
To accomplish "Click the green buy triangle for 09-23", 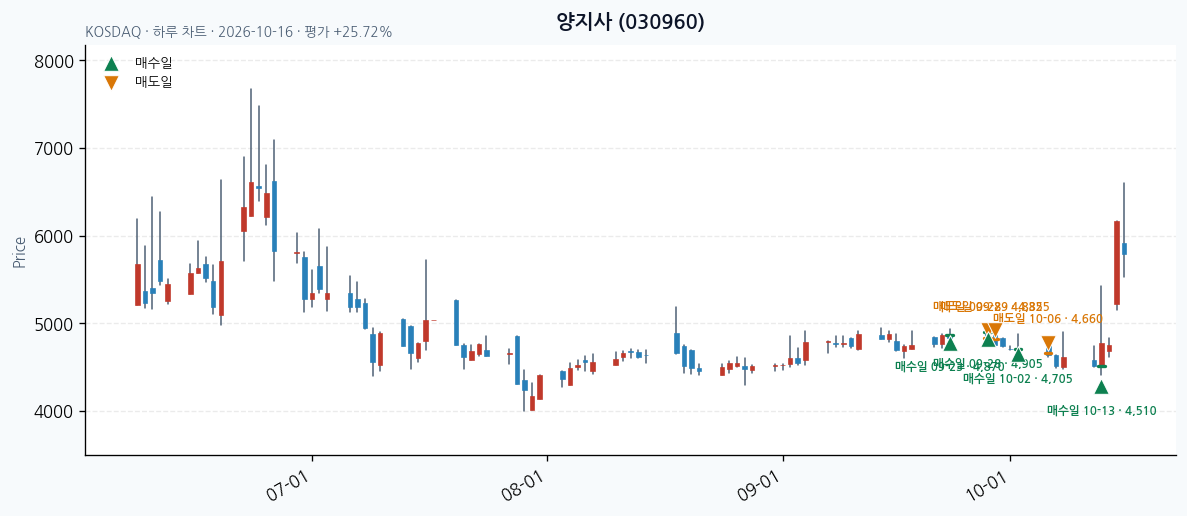I will pos(951,344).
